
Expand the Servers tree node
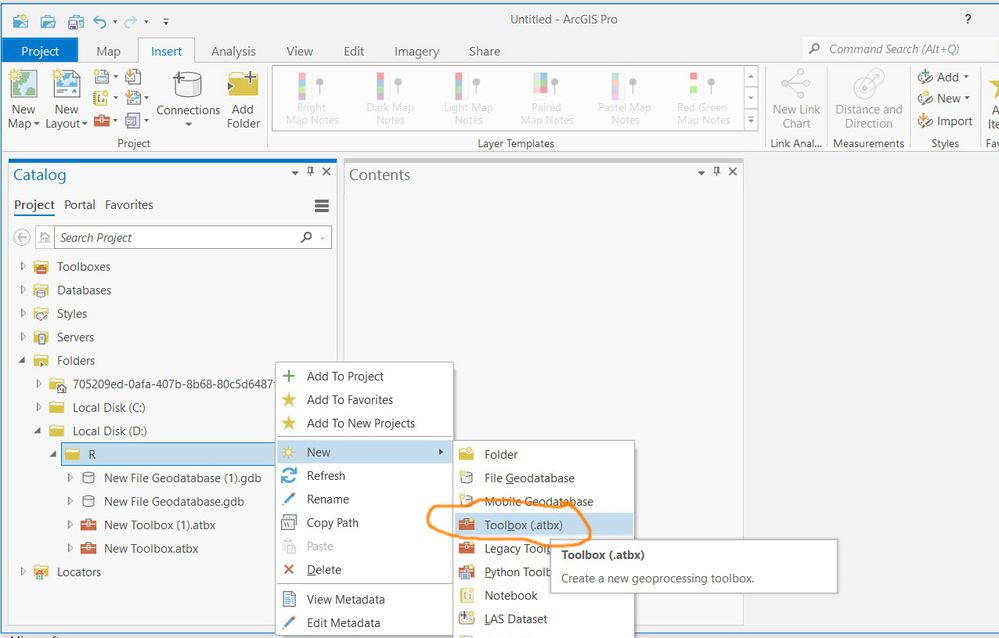(x=23, y=337)
